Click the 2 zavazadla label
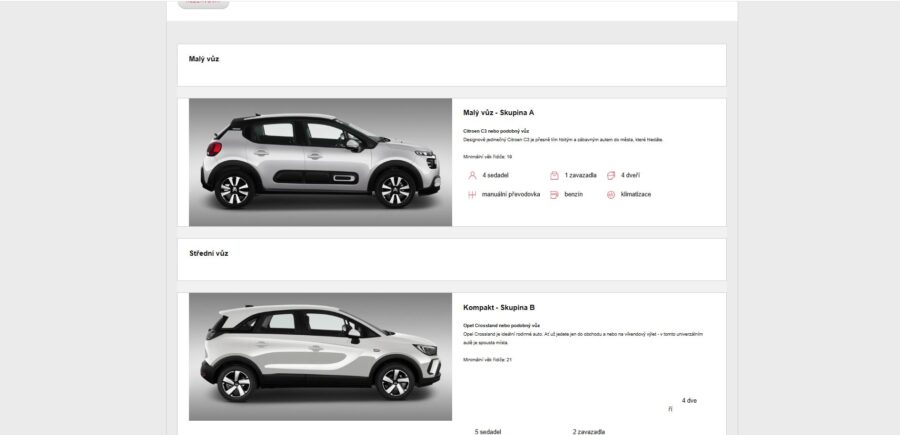 pos(588,432)
